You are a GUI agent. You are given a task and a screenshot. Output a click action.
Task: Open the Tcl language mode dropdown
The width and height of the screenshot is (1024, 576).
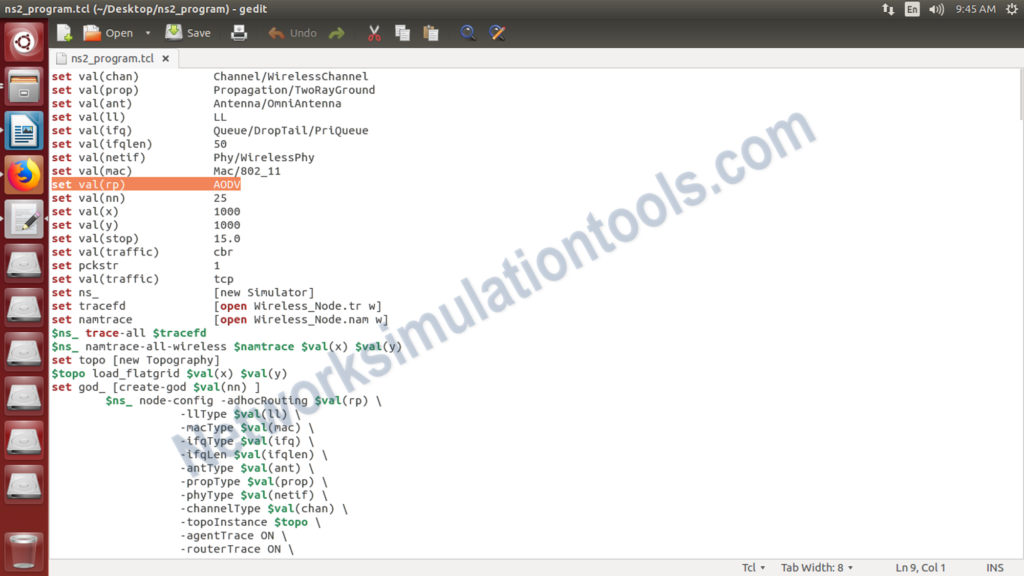pos(753,567)
